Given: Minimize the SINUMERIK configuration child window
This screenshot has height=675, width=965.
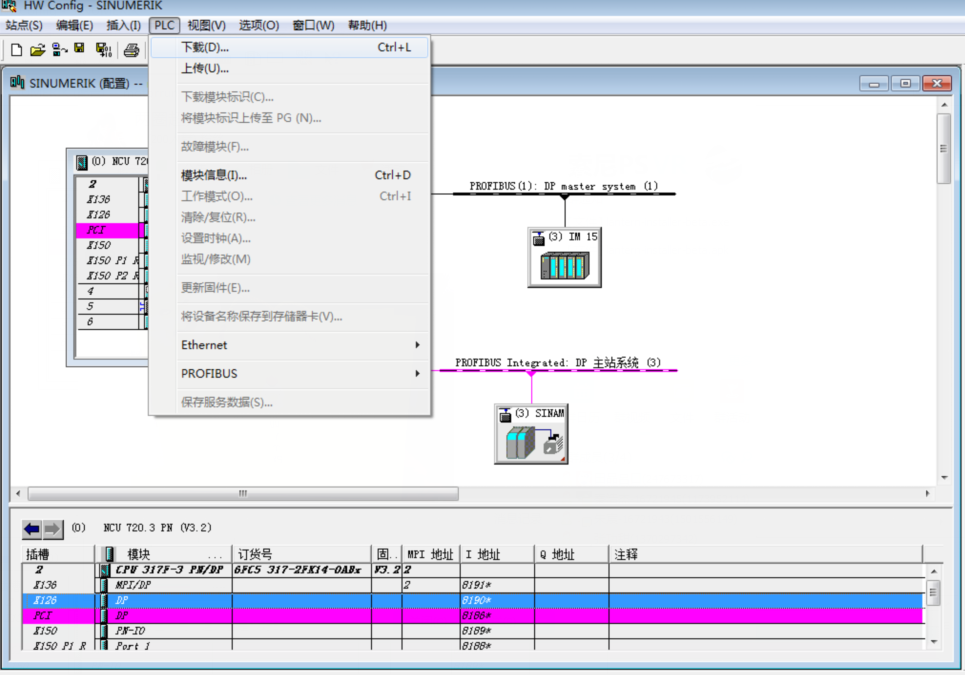Looking at the screenshot, I should 874,83.
